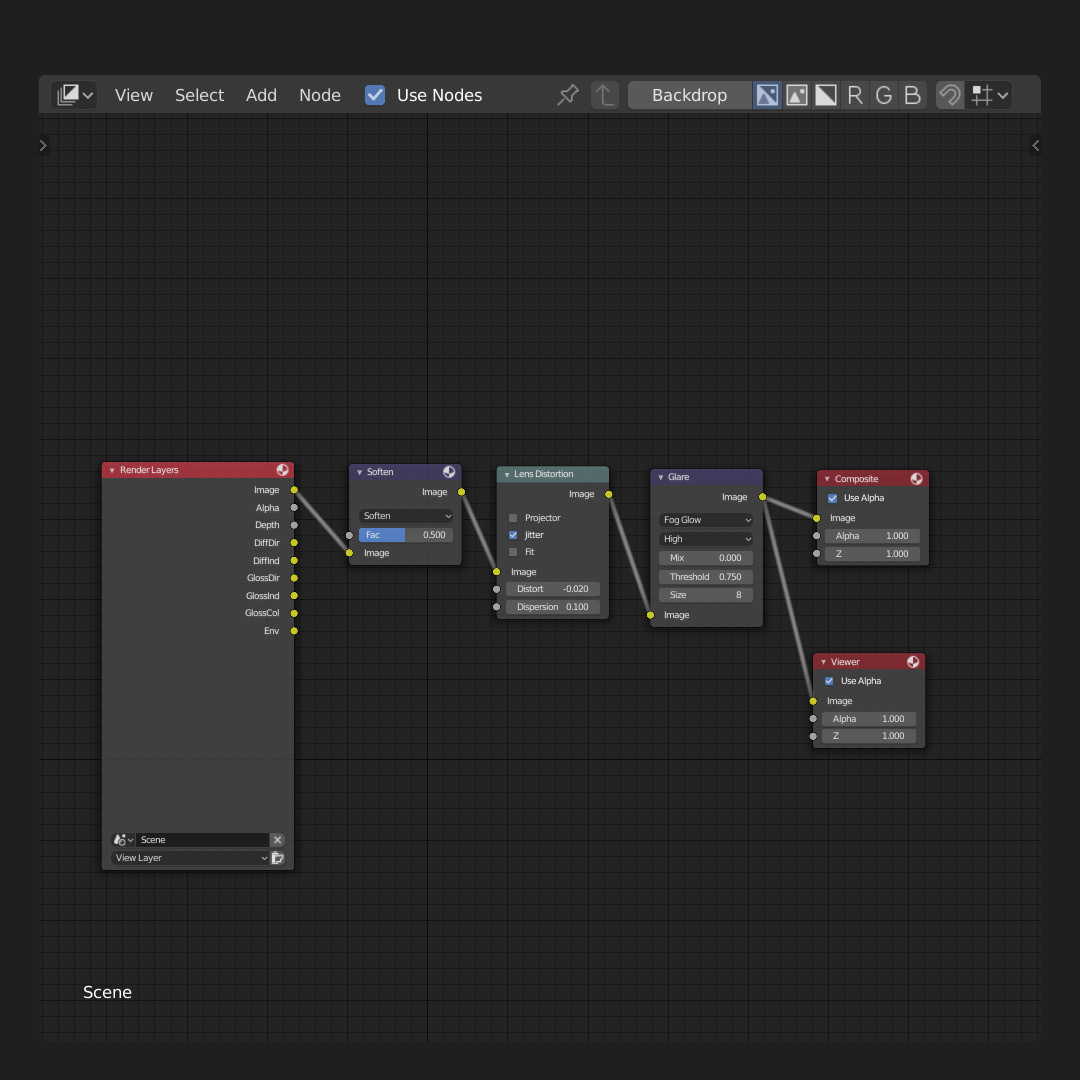This screenshot has height=1080, width=1080.
Task: Click the Glare Mix slider
Action: pos(706,559)
